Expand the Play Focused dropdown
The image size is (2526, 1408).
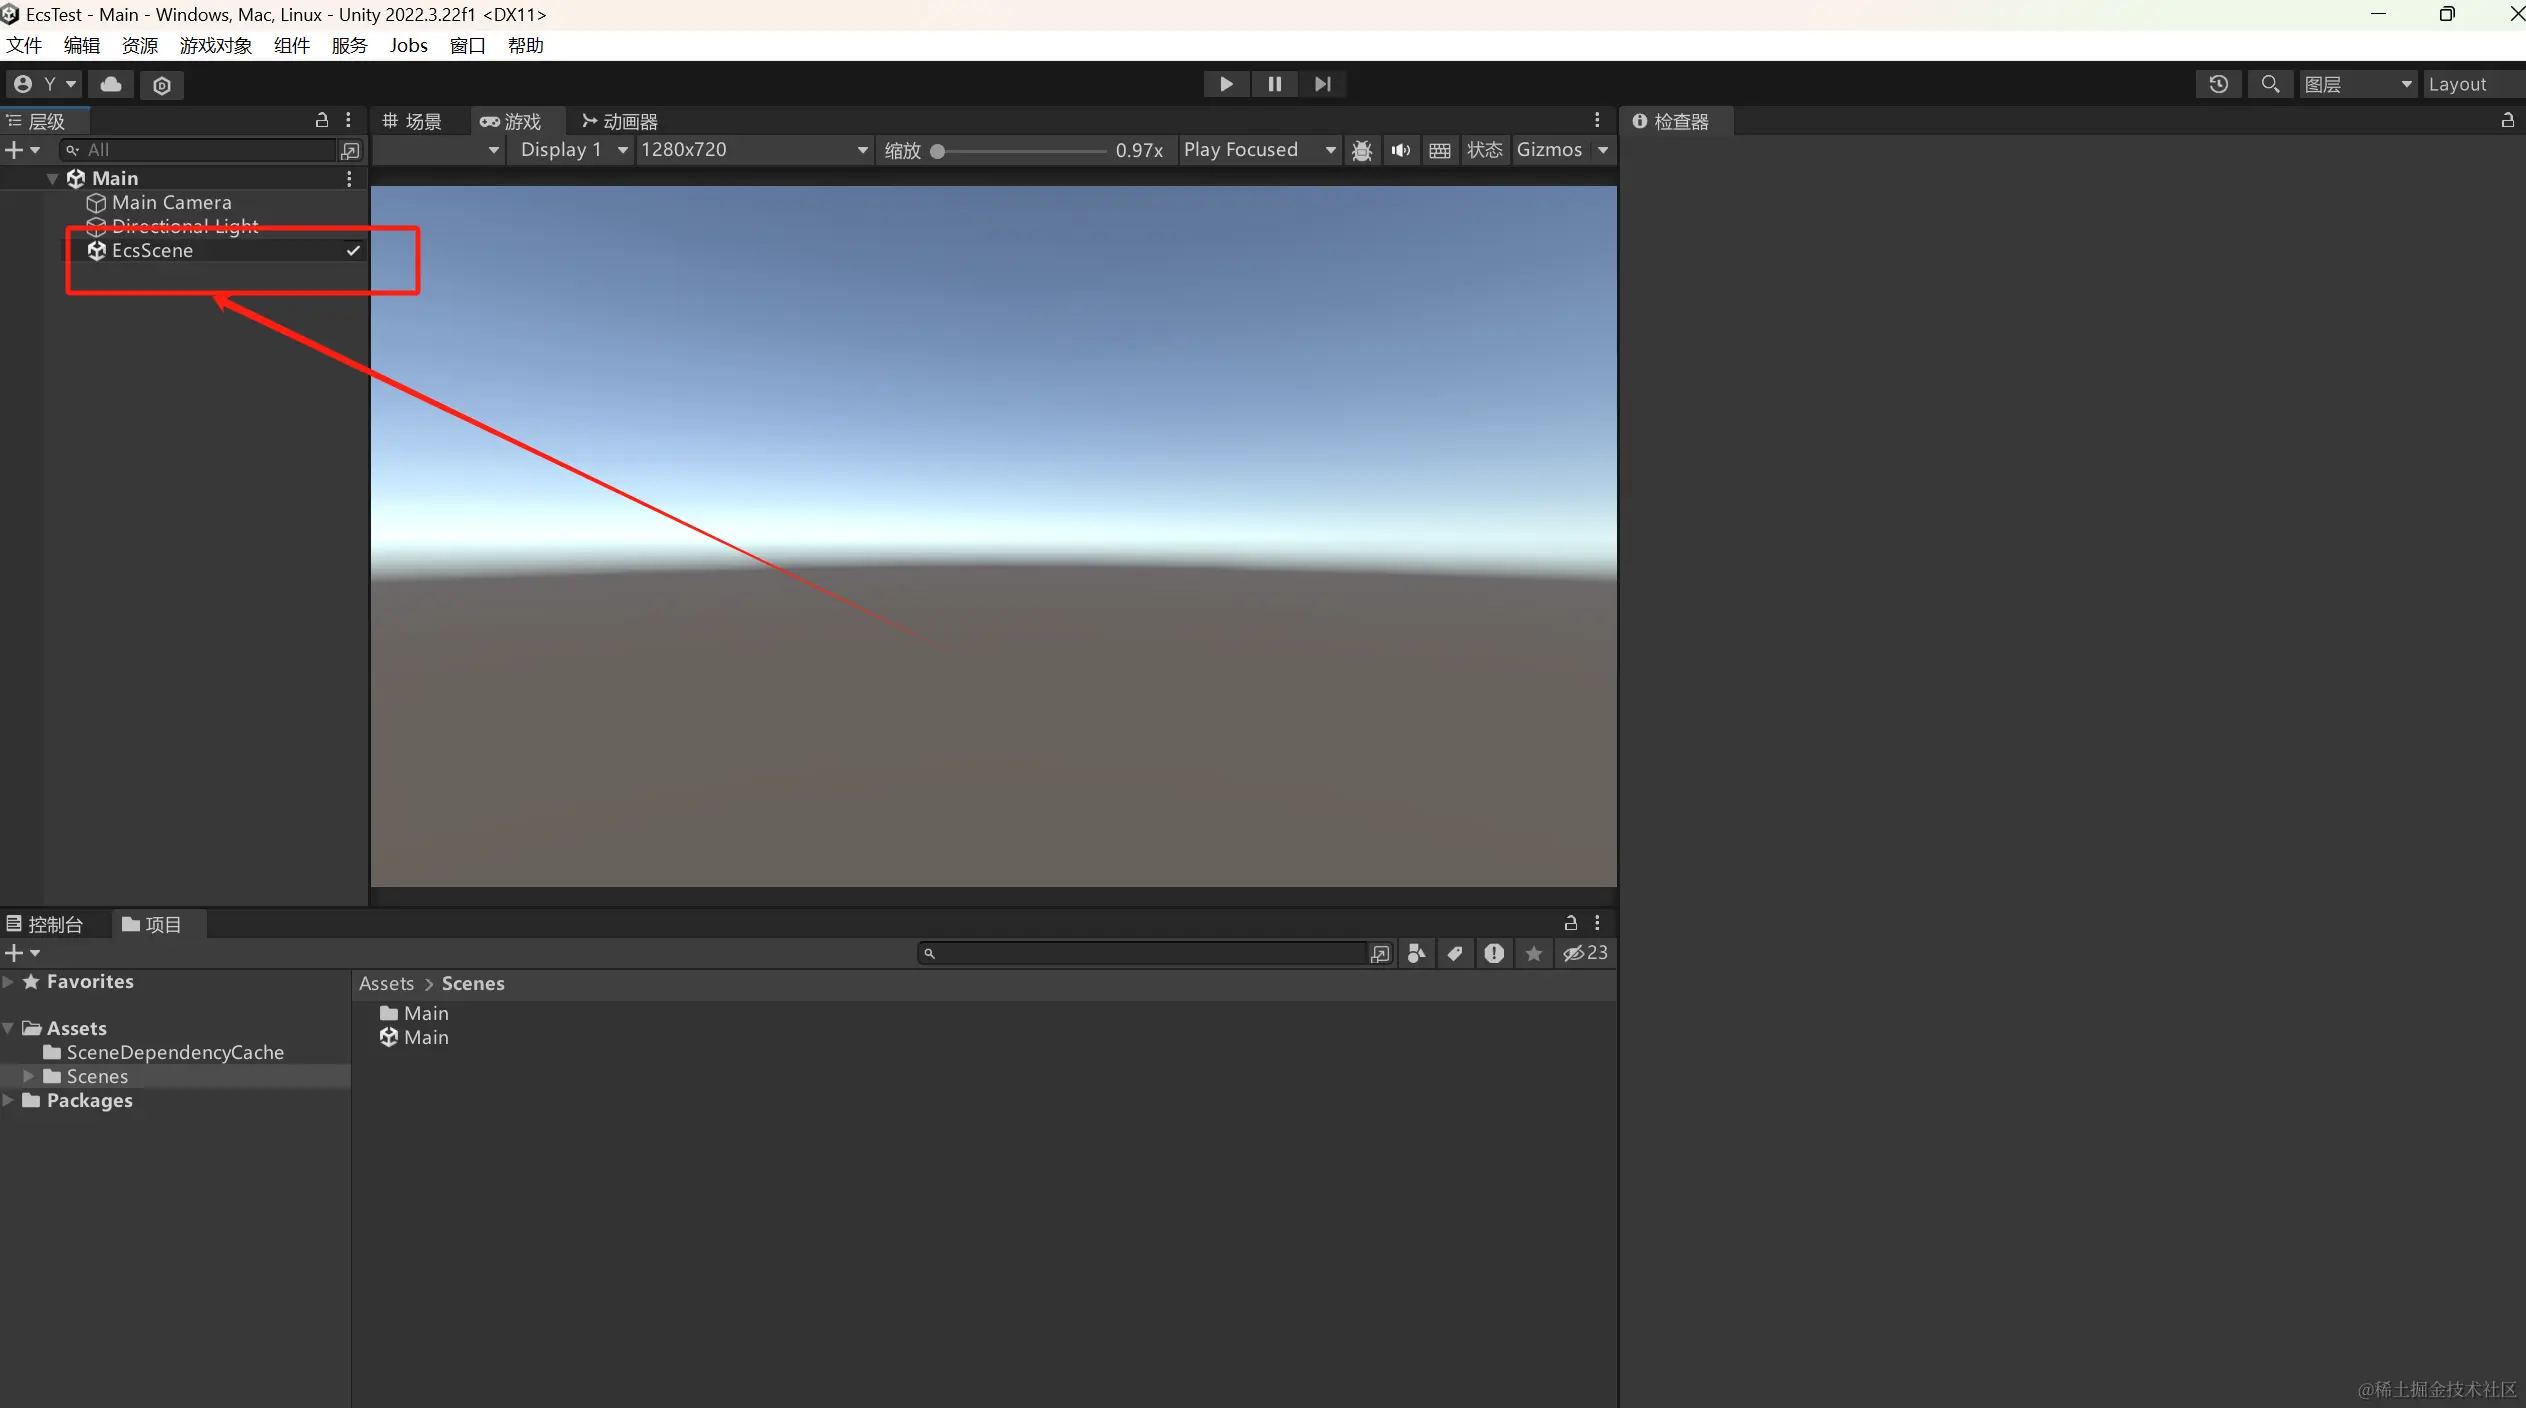(1258, 150)
